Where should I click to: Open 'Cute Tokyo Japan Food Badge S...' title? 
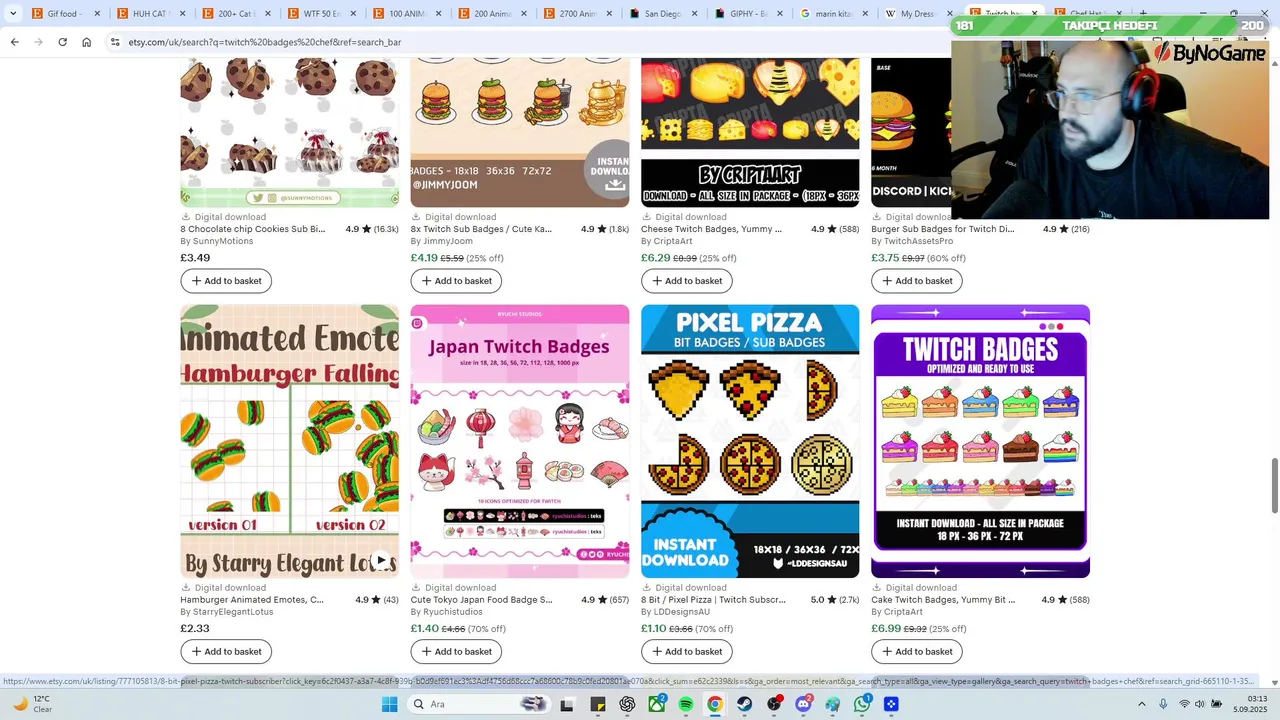(x=481, y=600)
